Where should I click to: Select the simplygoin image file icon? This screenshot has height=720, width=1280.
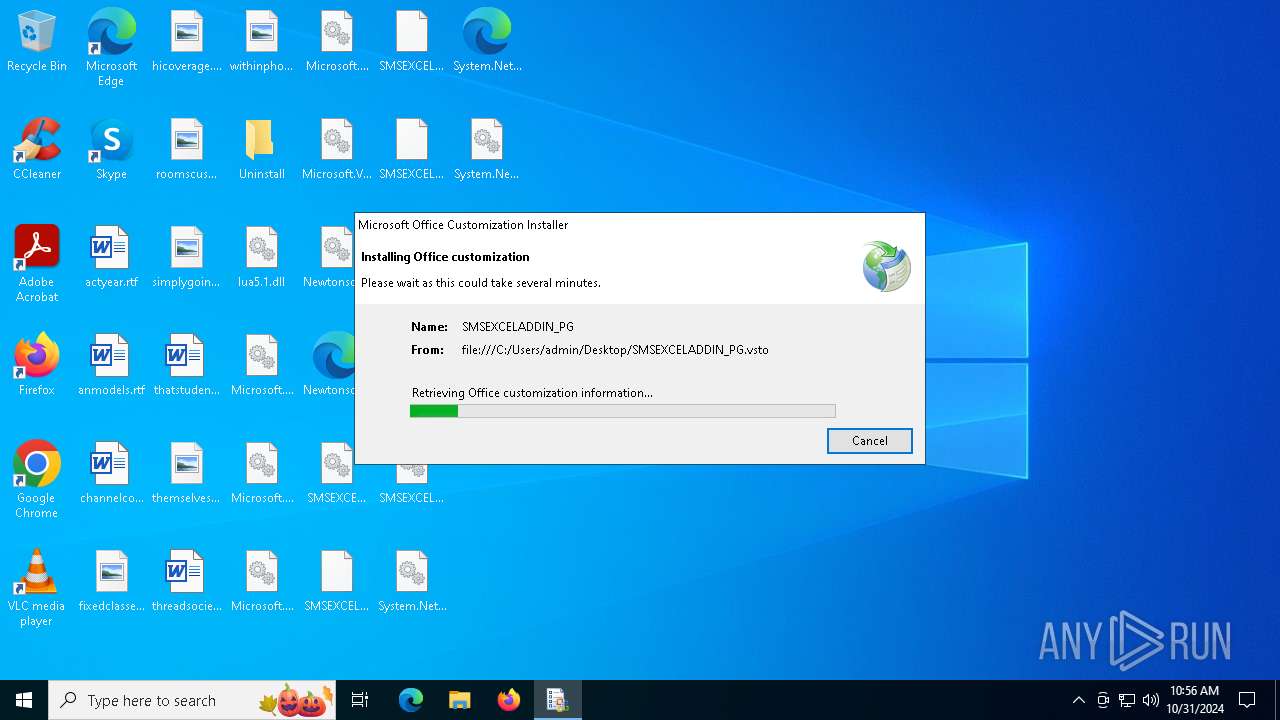click(187, 258)
